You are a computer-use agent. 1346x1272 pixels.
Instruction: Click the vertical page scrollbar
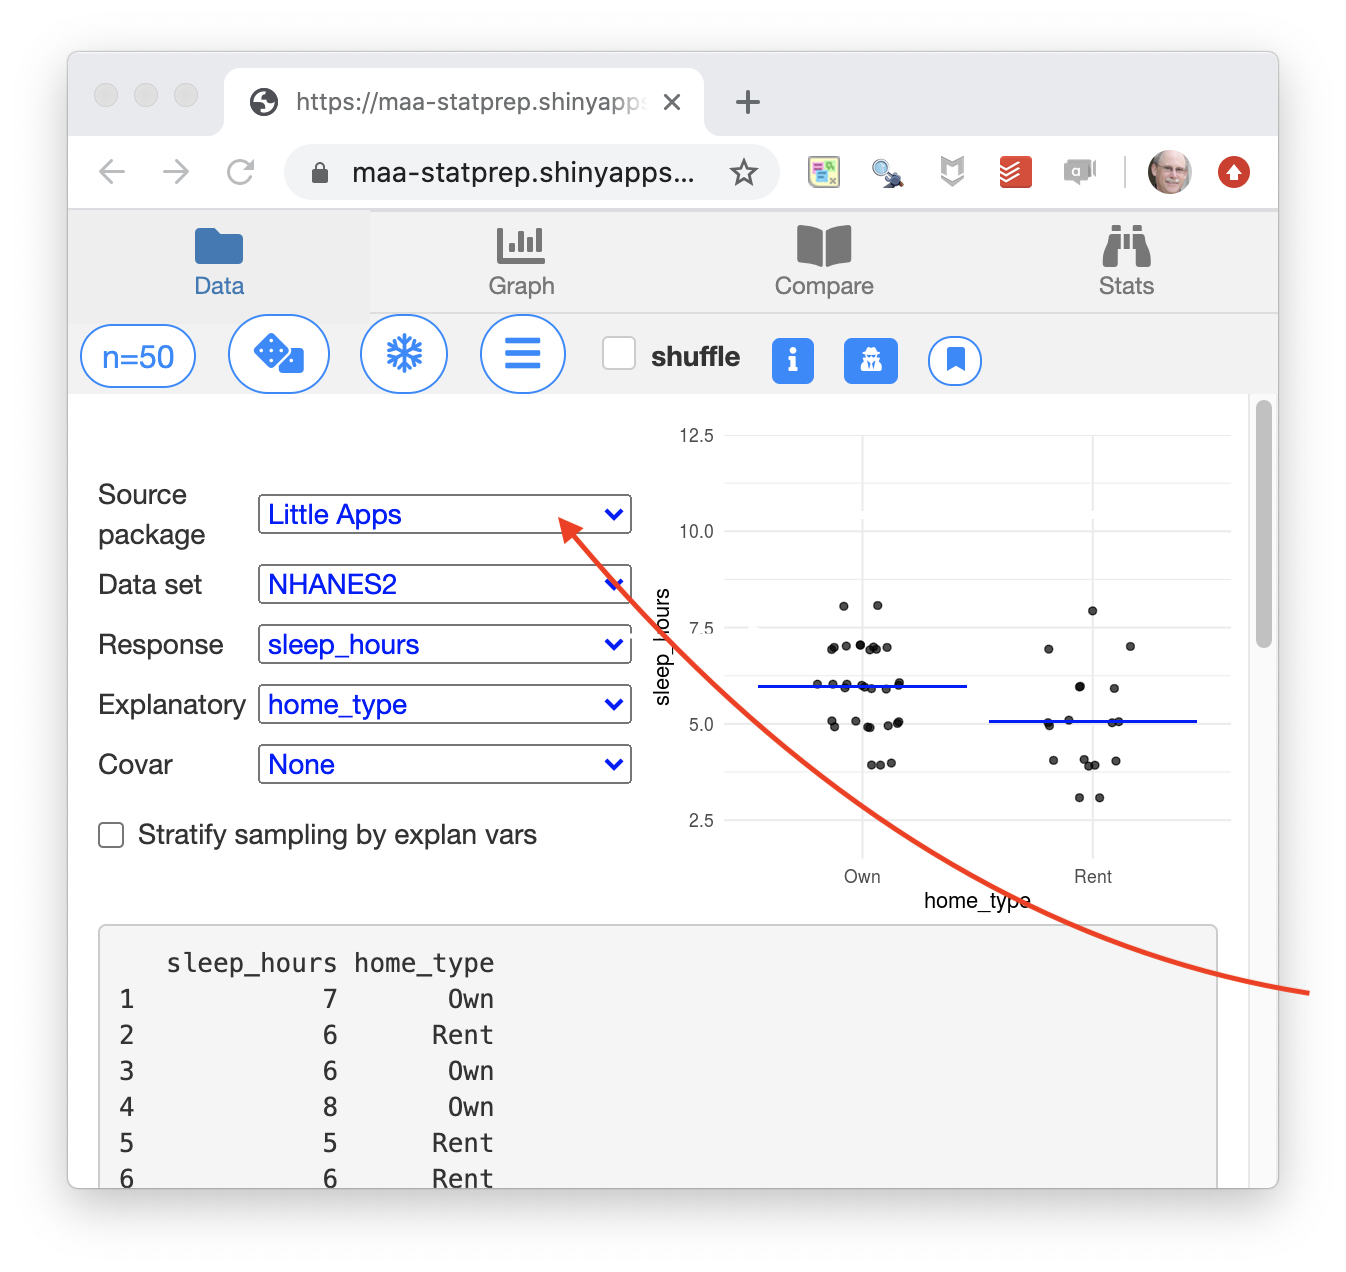coord(1263,525)
